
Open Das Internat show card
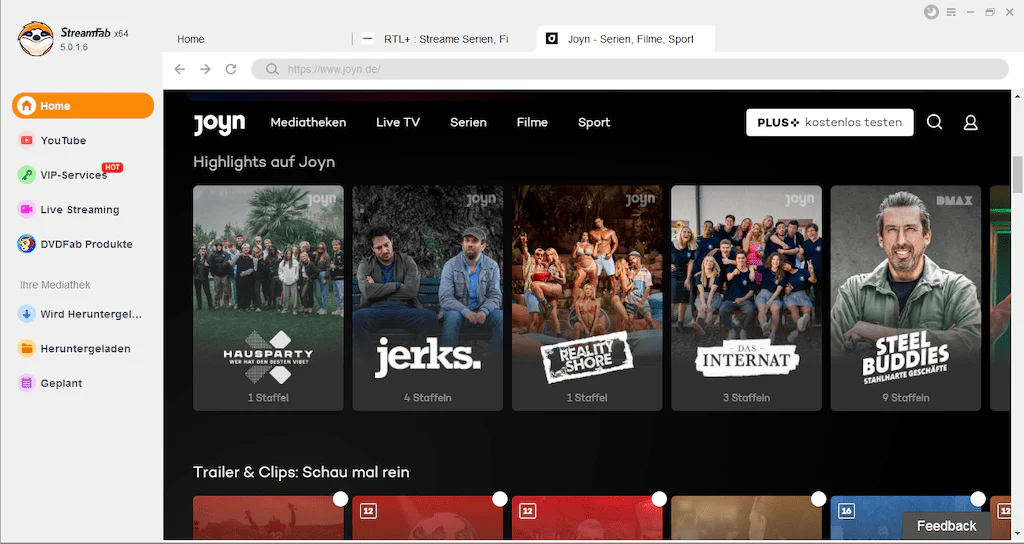746,298
